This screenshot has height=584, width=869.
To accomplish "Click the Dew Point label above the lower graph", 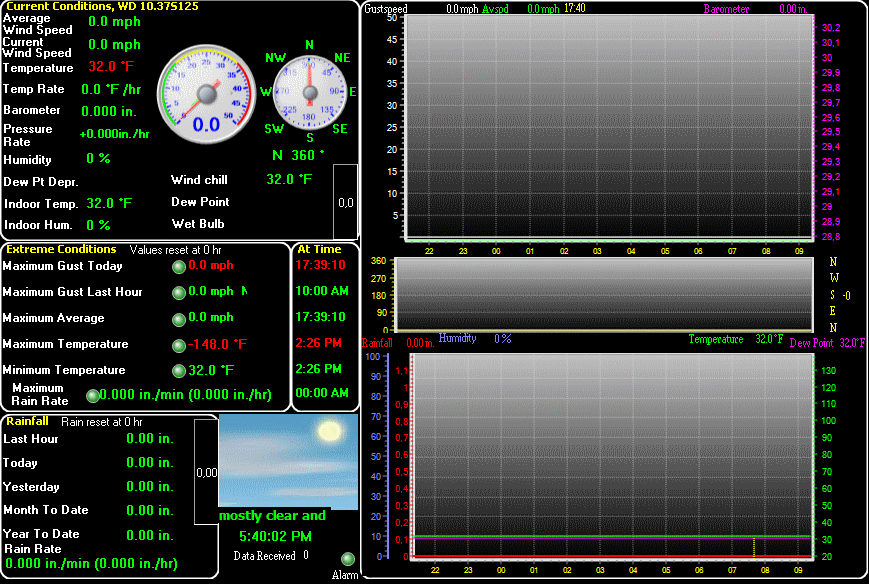I will (809, 342).
